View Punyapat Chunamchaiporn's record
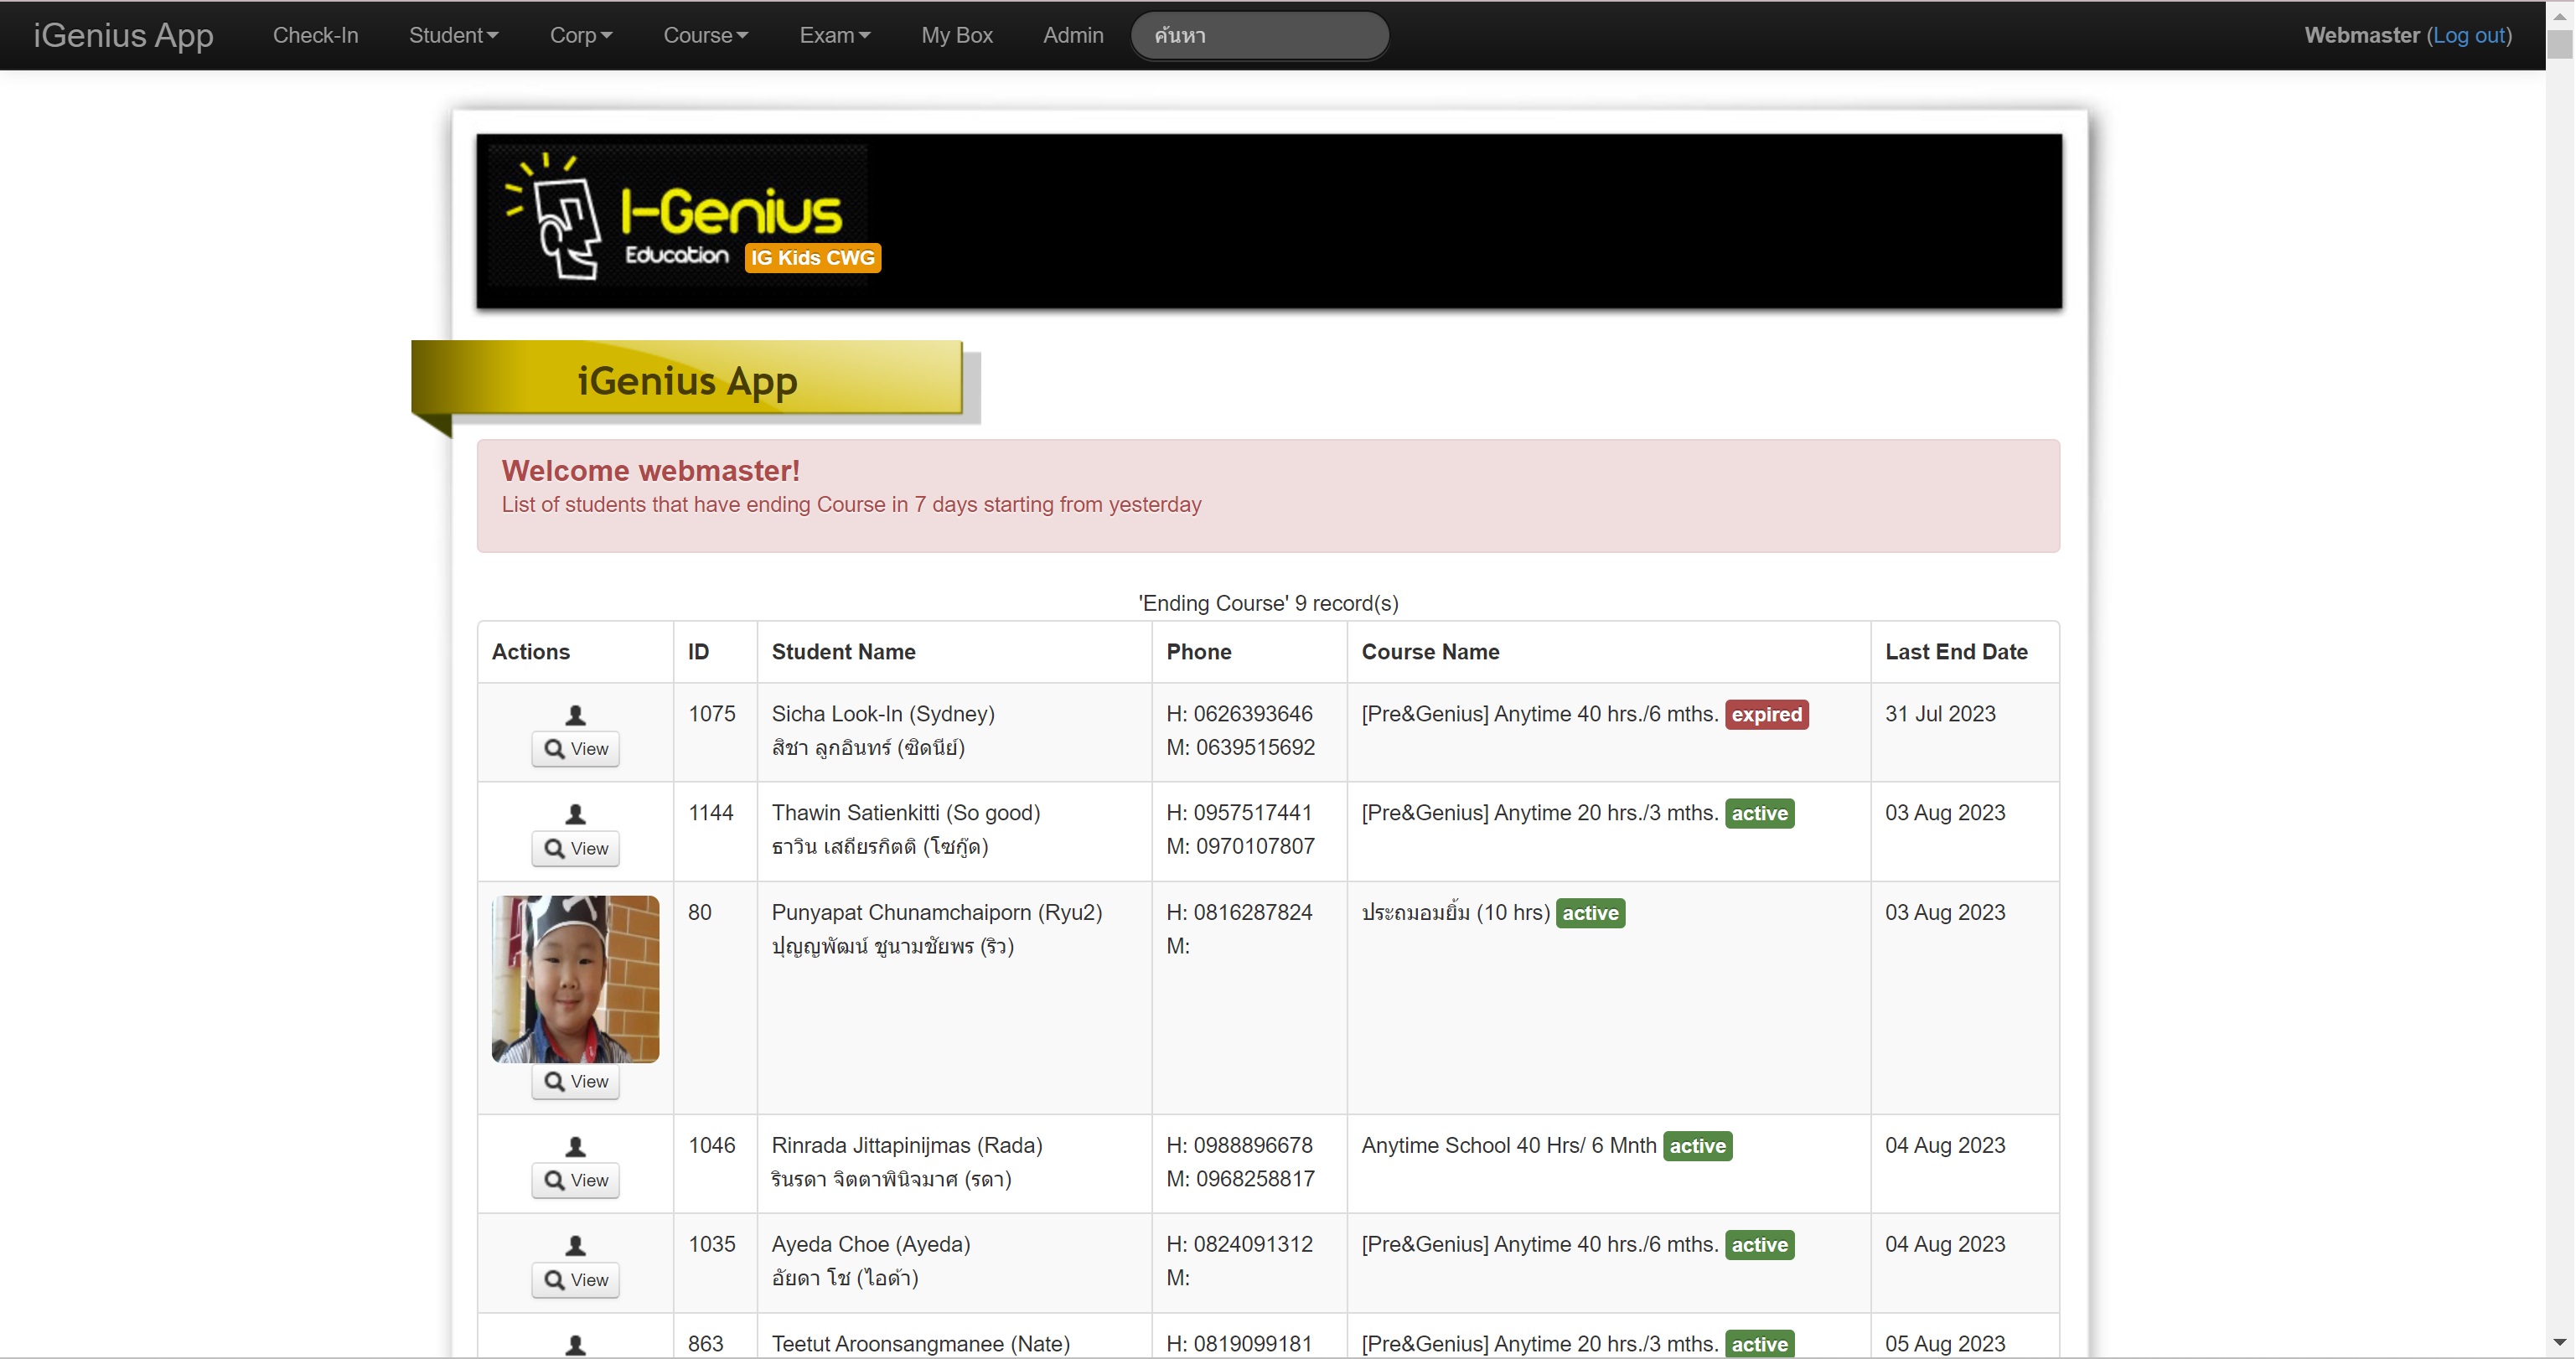This screenshot has width=2576, height=1359. (x=575, y=1082)
